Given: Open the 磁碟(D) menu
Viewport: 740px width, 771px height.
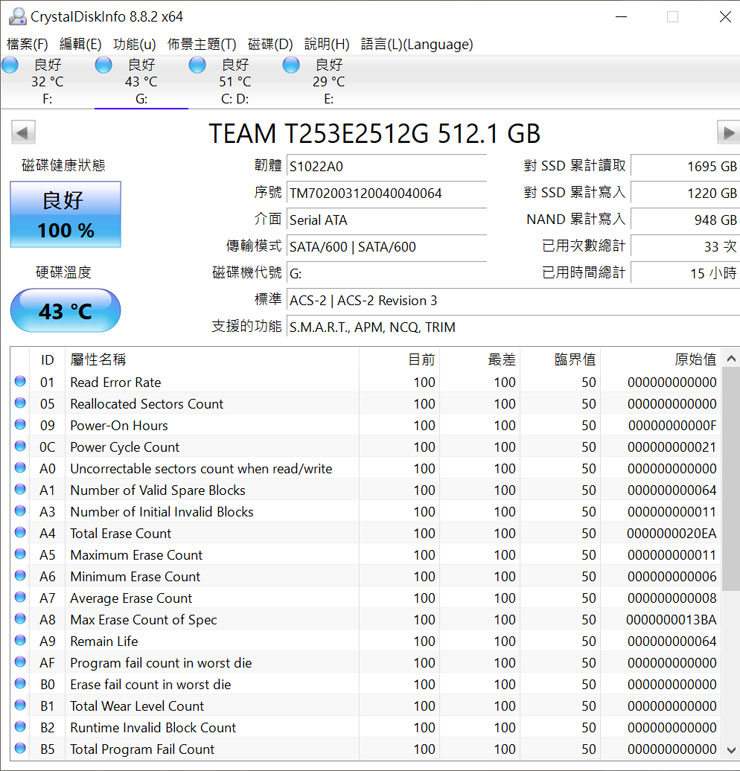Looking at the screenshot, I should click(x=270, y=44).
